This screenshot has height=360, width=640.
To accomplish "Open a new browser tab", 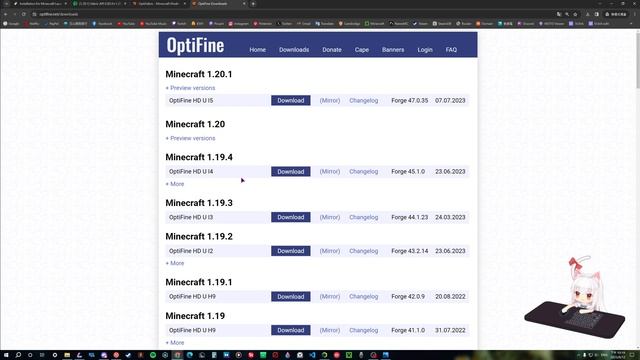I will 253,4.
